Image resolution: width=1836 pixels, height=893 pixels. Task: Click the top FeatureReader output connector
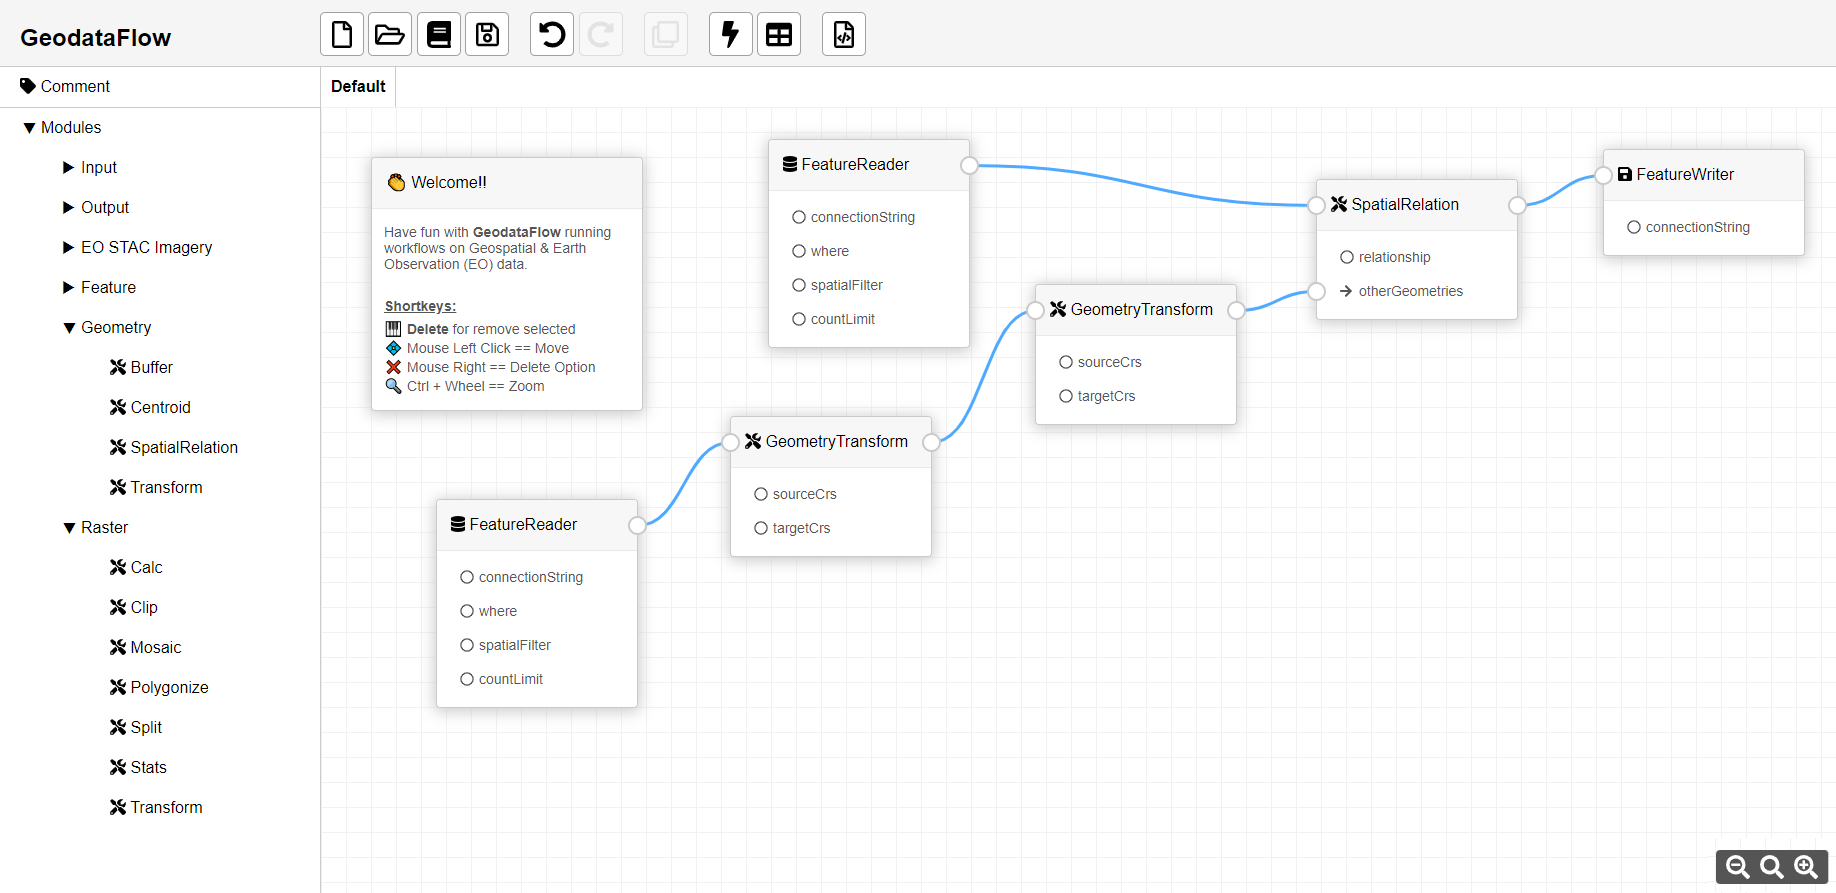969,165
